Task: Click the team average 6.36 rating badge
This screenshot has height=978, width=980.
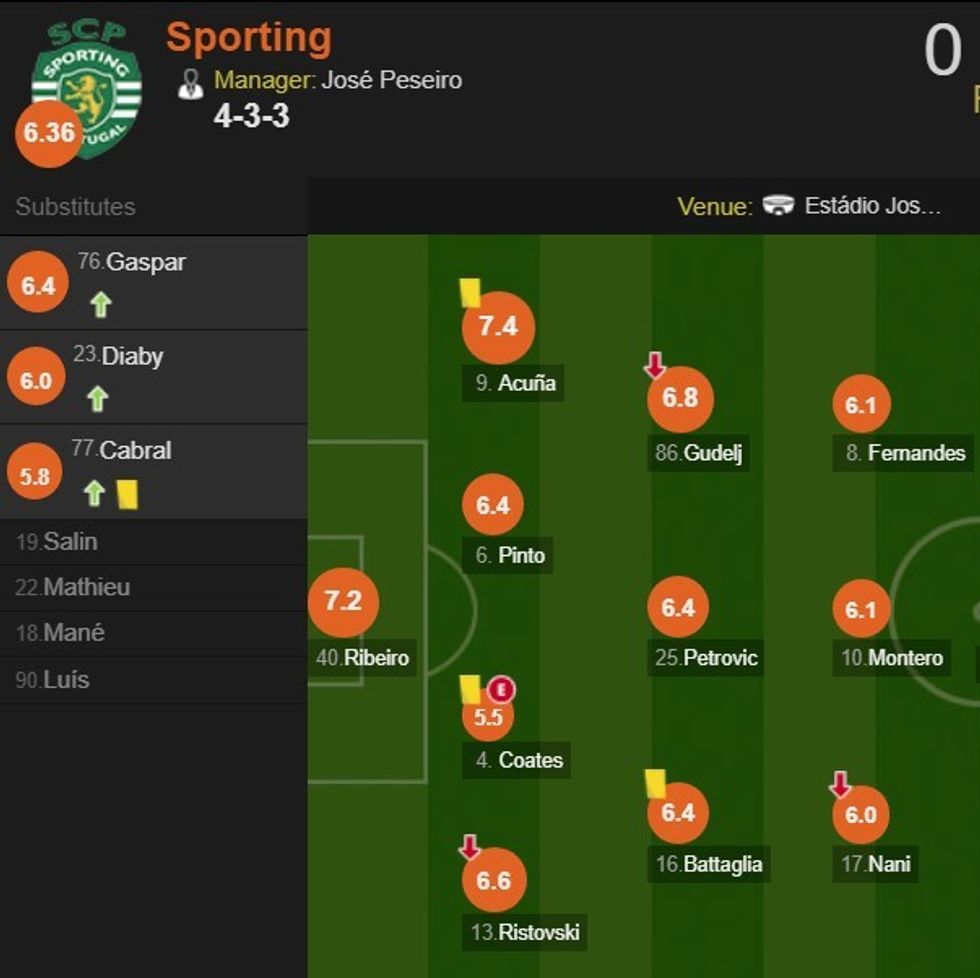Action: pos(48,133)
